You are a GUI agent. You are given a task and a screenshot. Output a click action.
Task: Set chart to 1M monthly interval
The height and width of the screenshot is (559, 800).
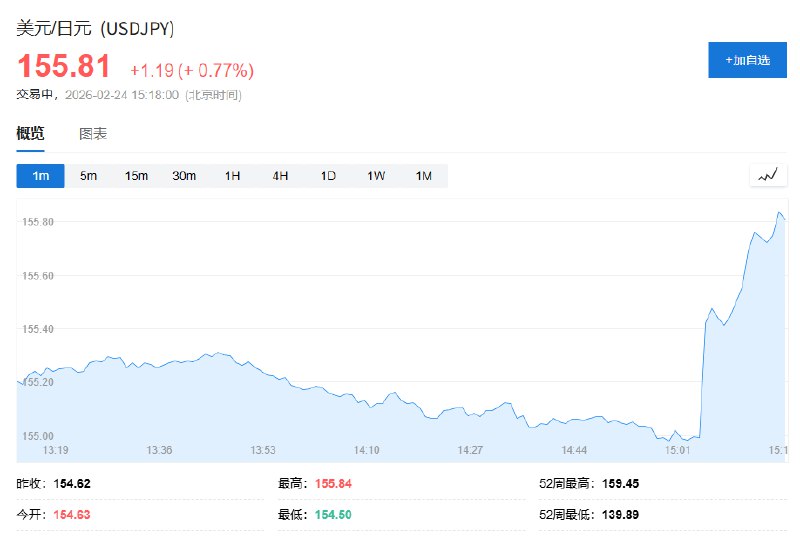[424, 176]
